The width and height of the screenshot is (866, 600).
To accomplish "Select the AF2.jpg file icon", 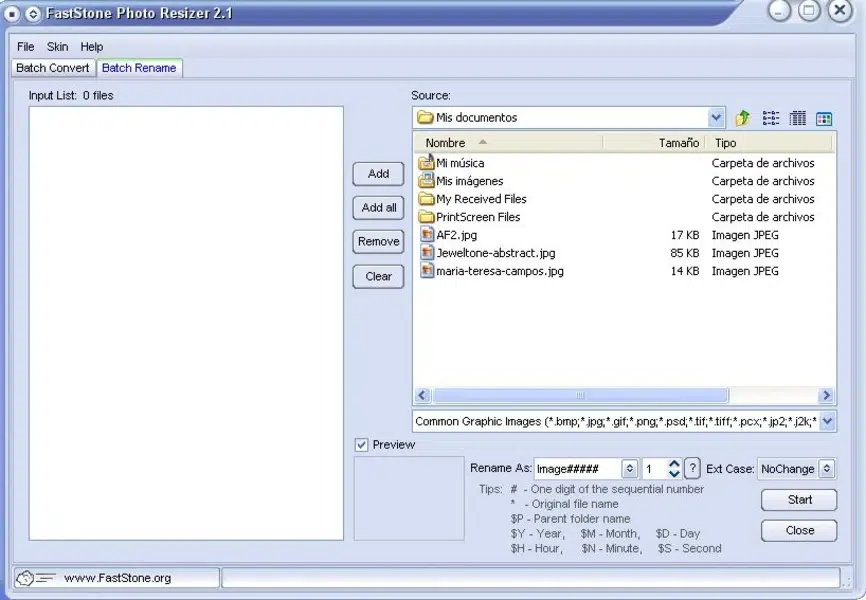I will pyautogui.click(x=426, y=234).
